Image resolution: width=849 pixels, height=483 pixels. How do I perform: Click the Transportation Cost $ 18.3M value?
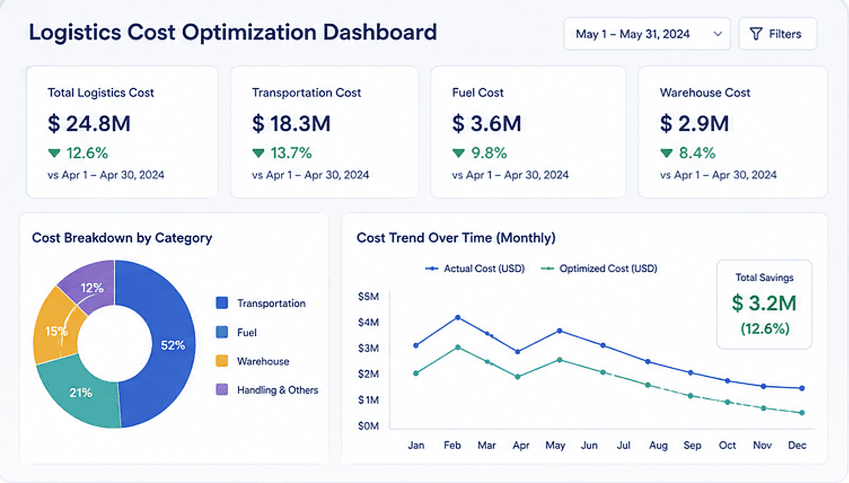coord(291,123)
